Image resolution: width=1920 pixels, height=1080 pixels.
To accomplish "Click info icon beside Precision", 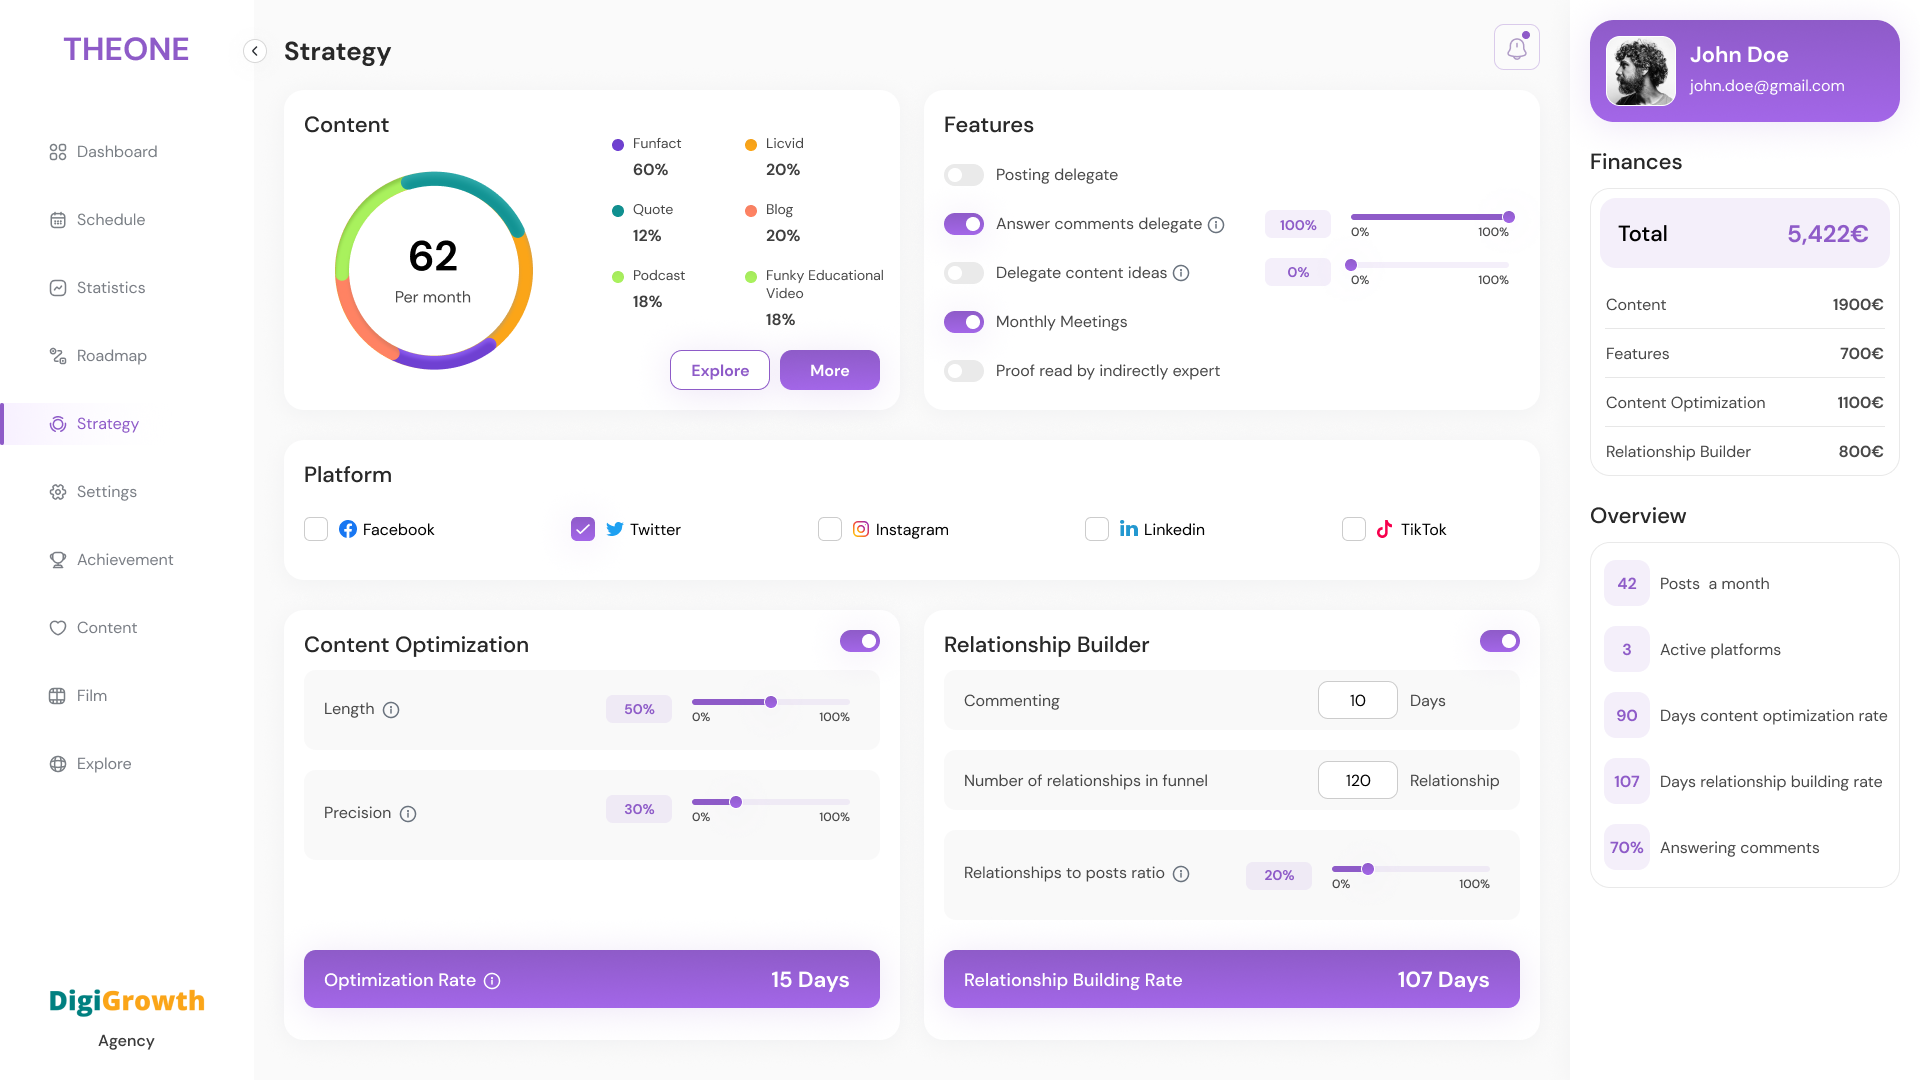I will [408, 814].
